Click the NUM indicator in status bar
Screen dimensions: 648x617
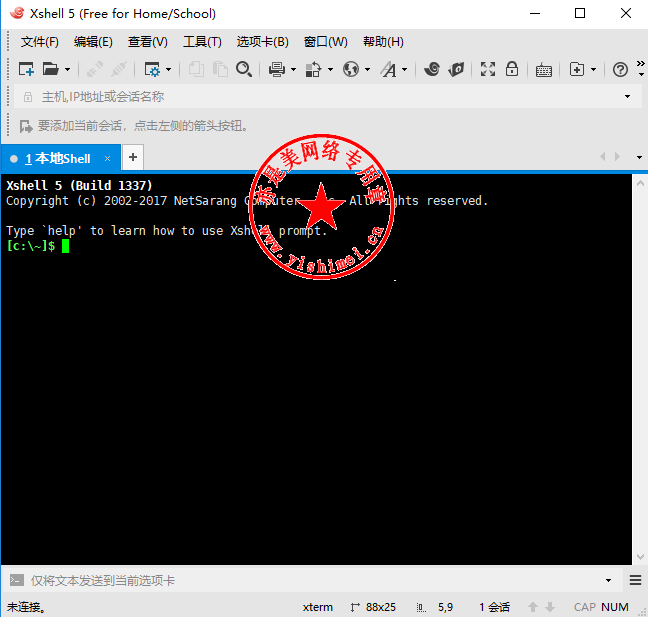(x=615, y=607)
